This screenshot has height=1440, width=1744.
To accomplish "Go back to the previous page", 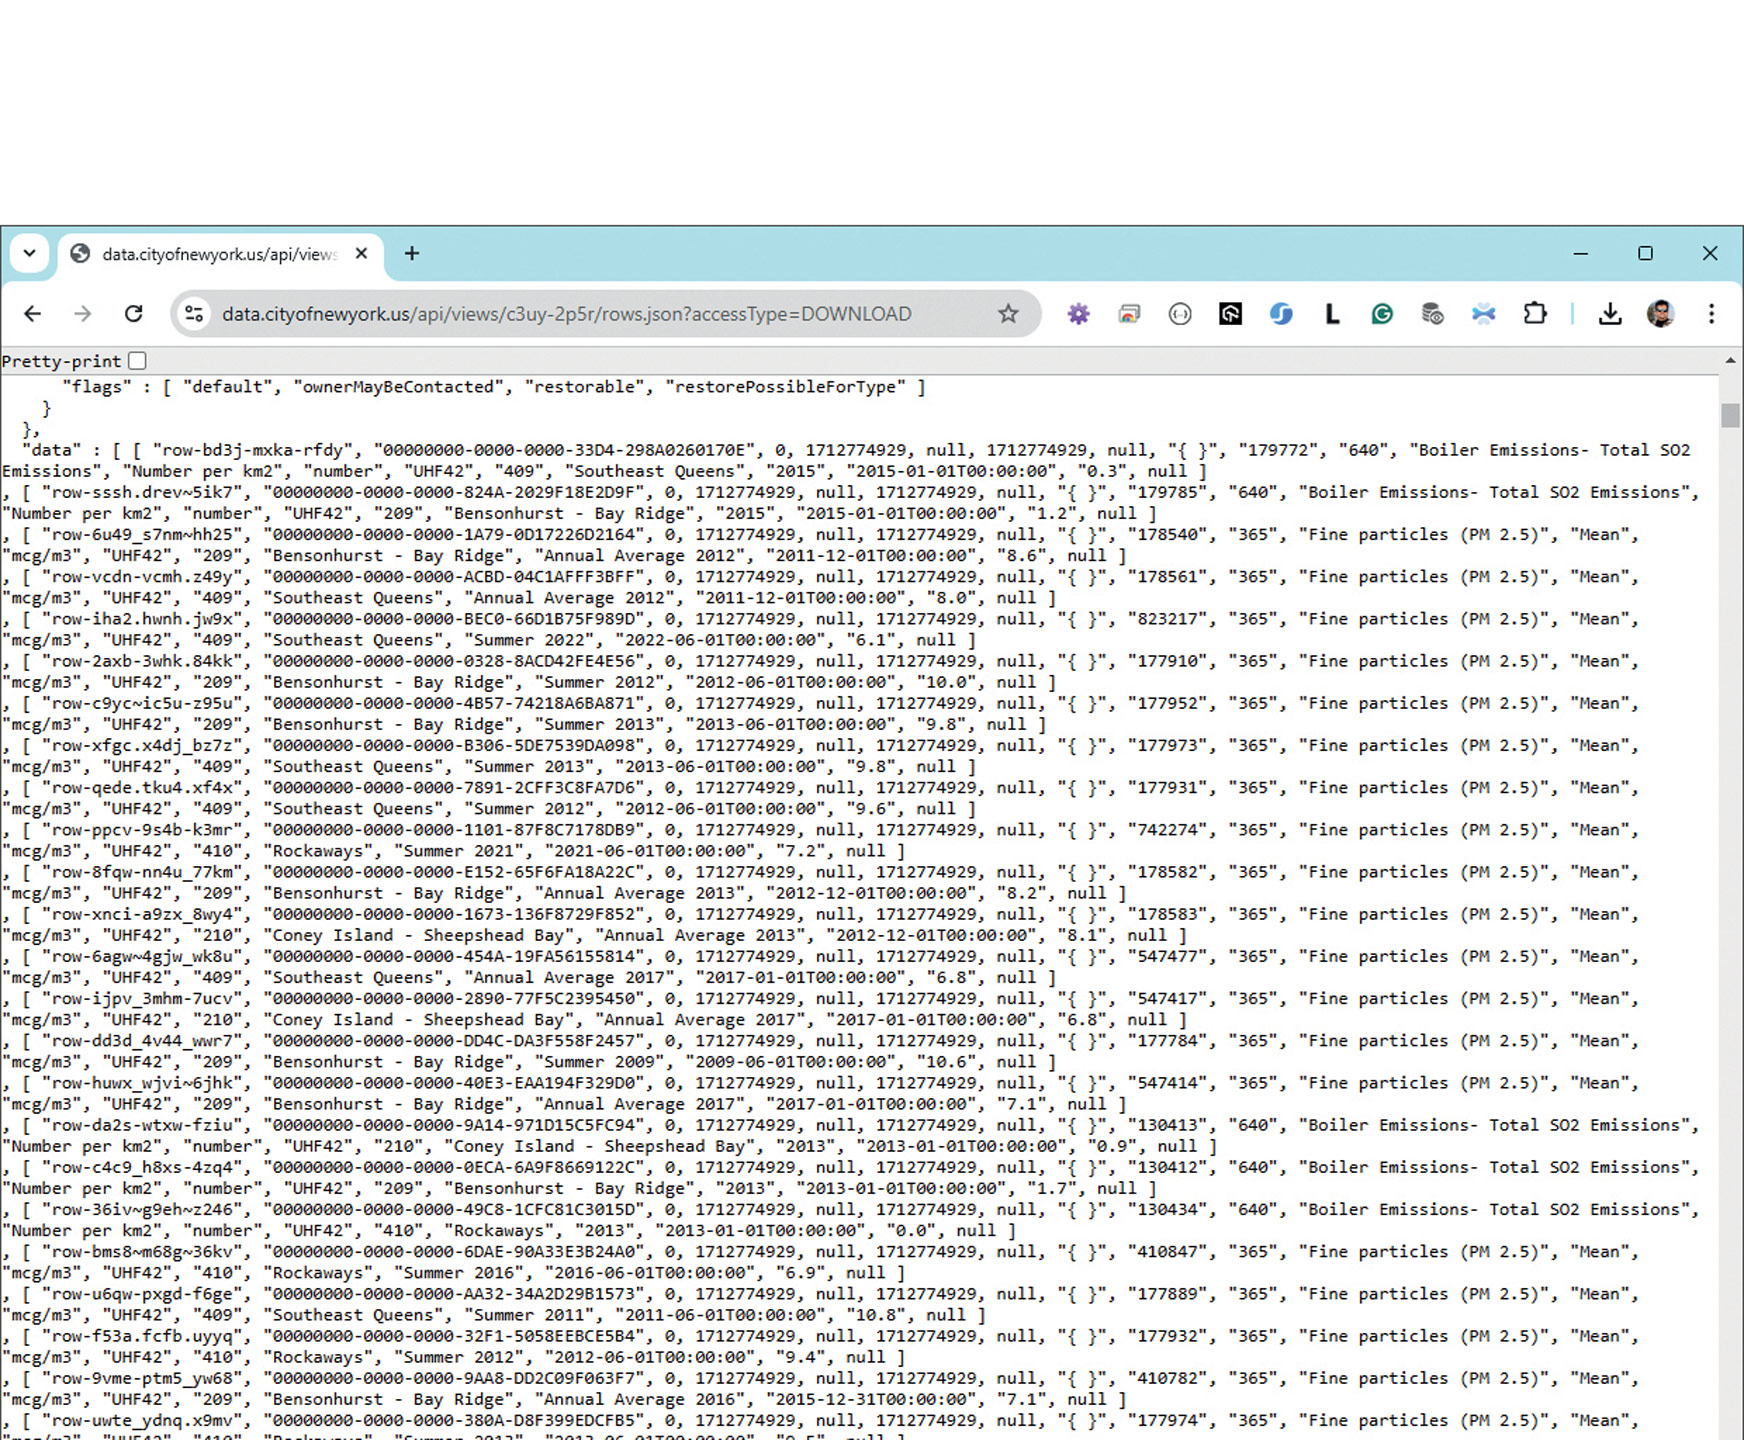I will click(33, 314).
